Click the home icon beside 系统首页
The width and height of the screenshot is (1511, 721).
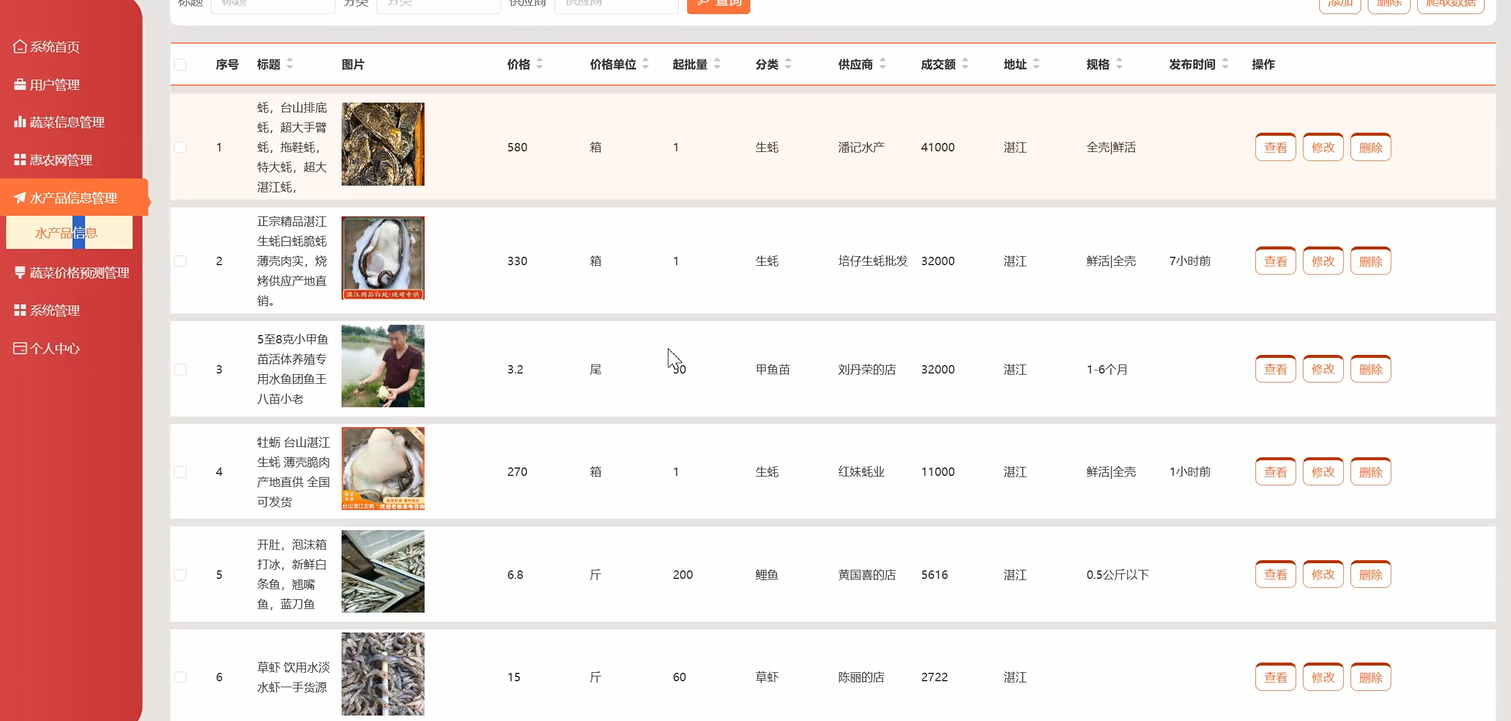click(x=20, y=47)
